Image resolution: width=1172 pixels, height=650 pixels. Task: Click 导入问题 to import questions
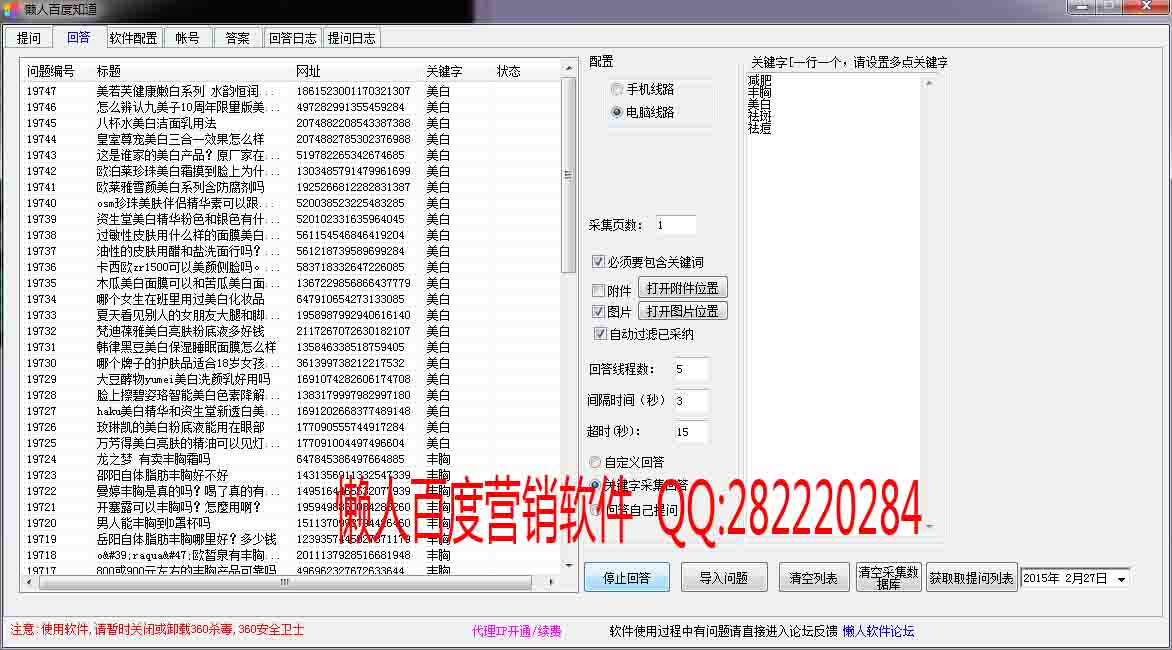[x=724, y=577]
